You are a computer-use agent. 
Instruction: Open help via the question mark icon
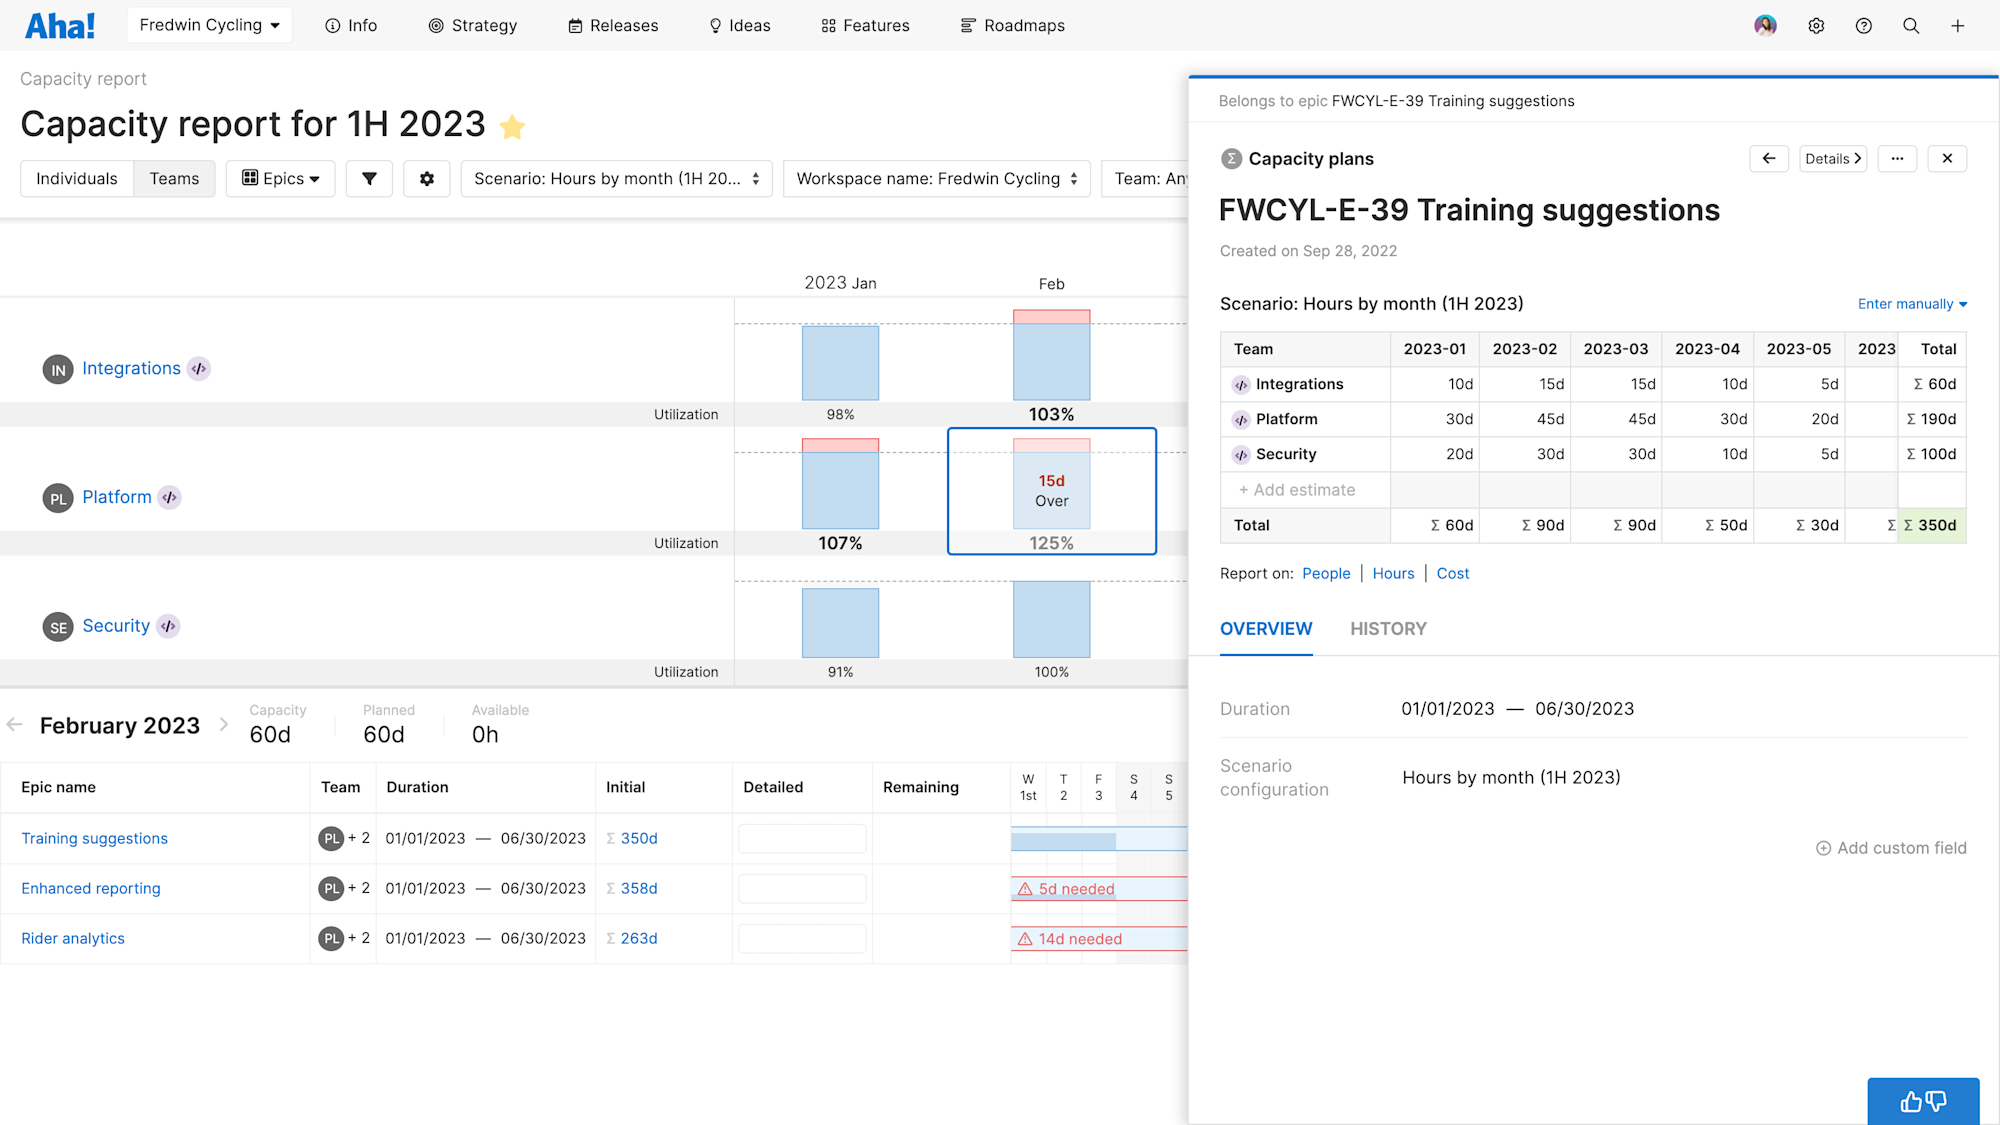pos(1864,25)
